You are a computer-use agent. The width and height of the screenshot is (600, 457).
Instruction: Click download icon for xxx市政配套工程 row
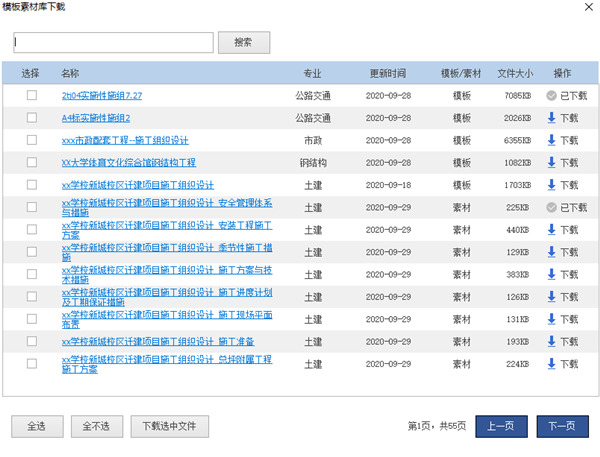pos(551,140)
